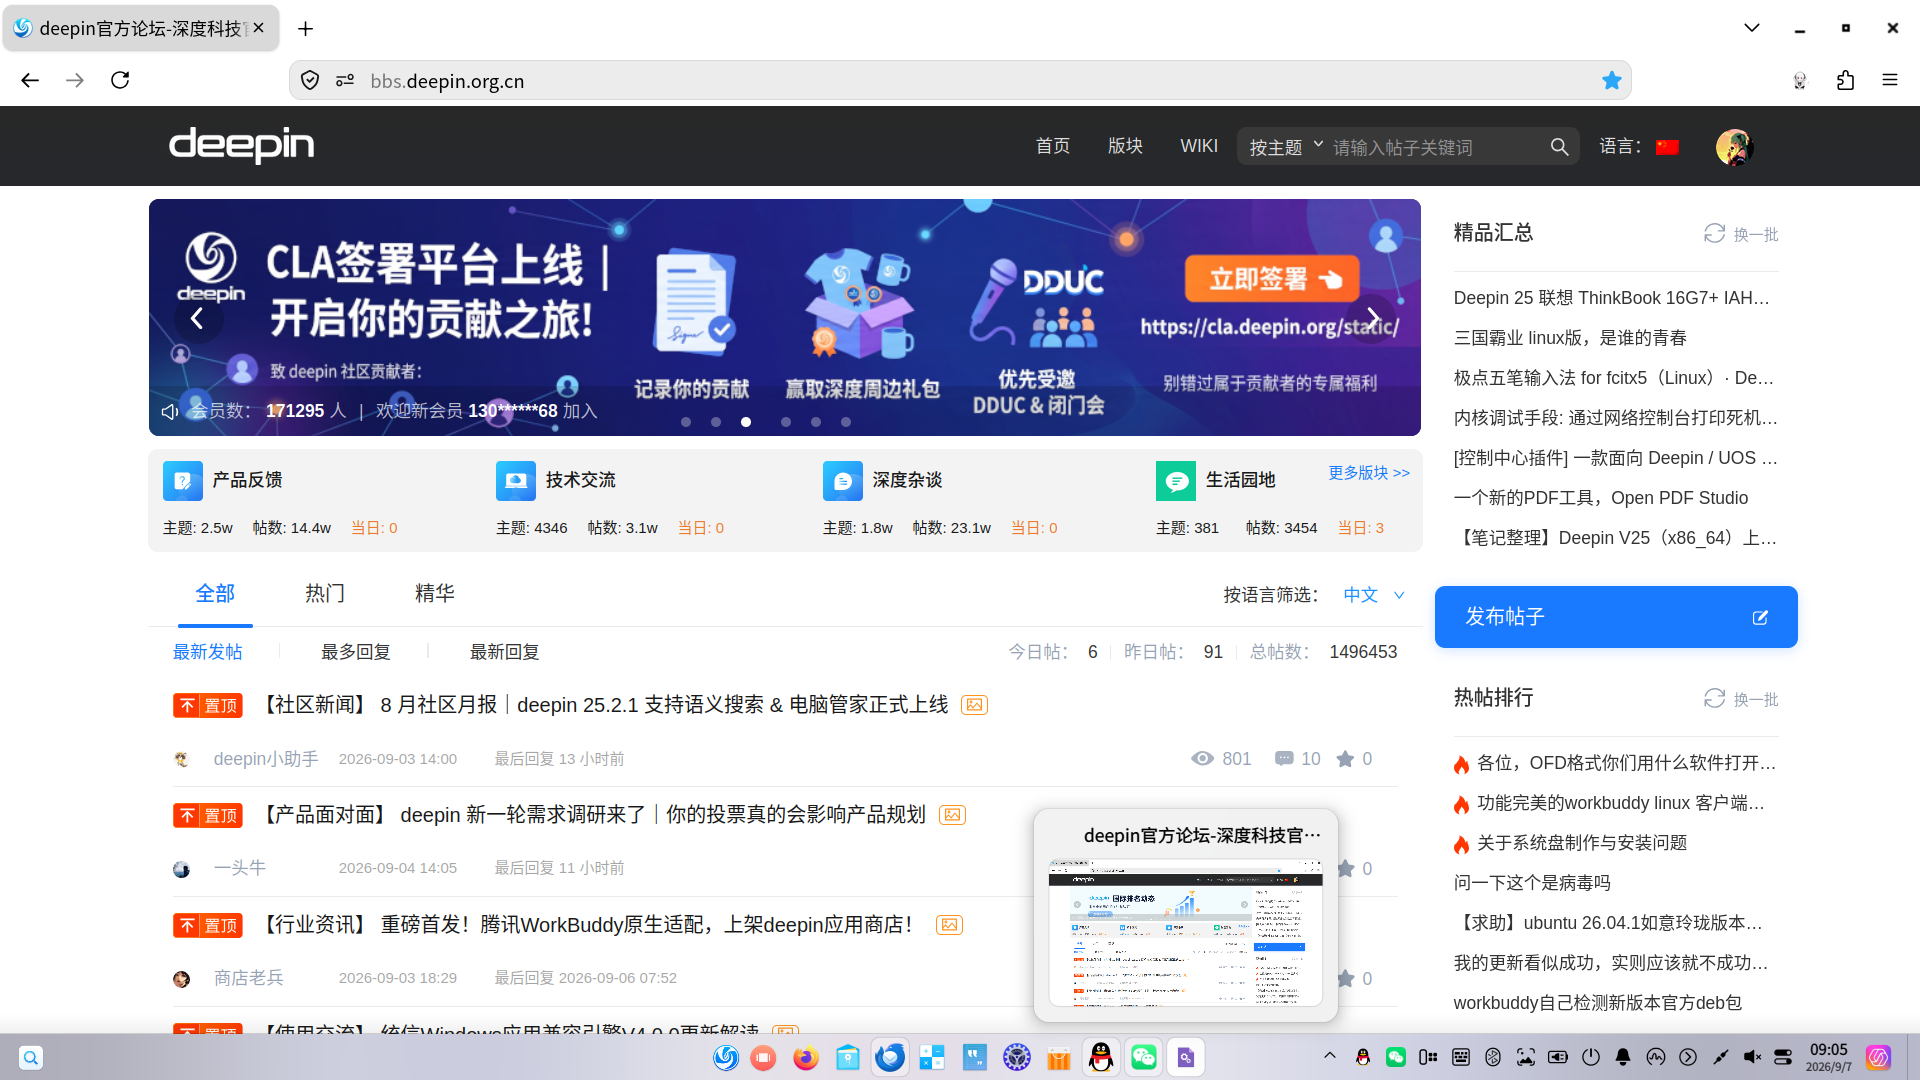Open a new browser tab
The height and width of the screenshot is (1080, 1920).
point(305,29)
